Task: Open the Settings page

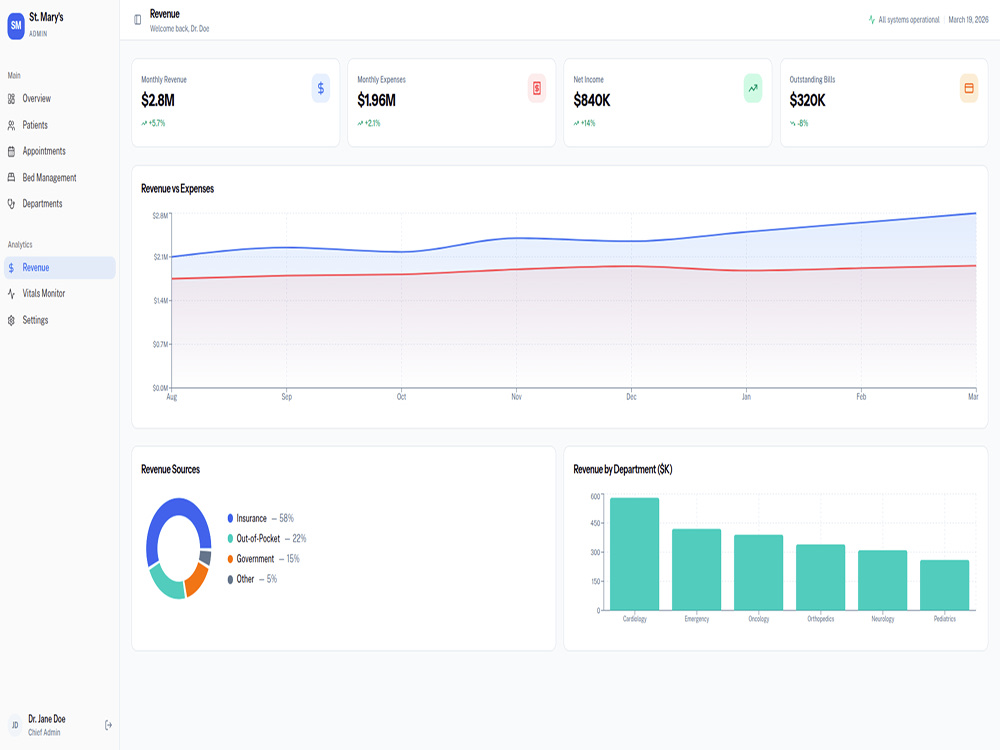Action: coord(60,320)
